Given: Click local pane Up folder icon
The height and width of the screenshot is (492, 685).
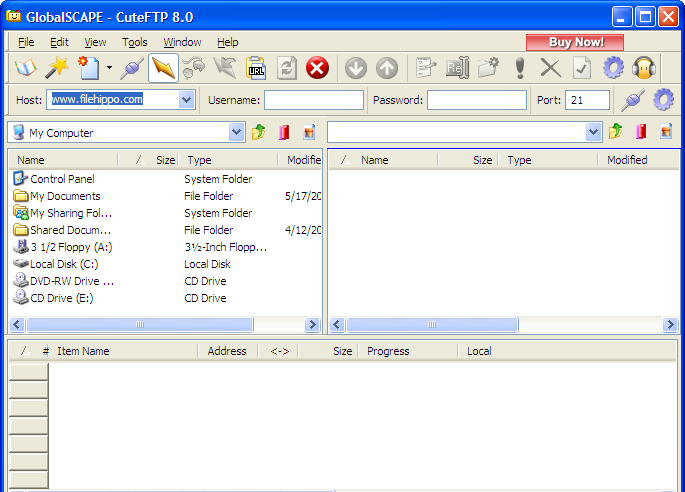Looking at the screenshot, I should (259, 132).
